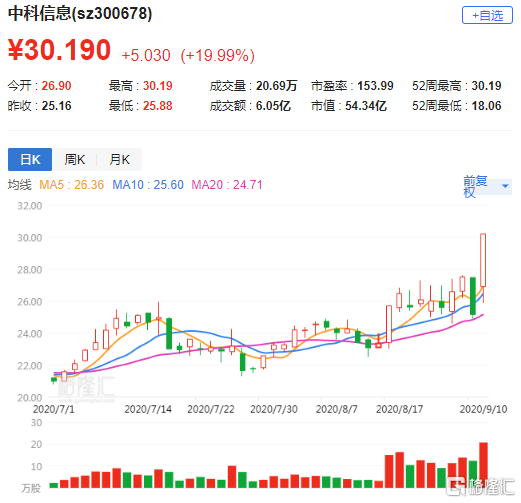Add stock to watchlist with +自选 button
Image resolution: width=521 pixels, height=503 pixels.
(487, 15)
